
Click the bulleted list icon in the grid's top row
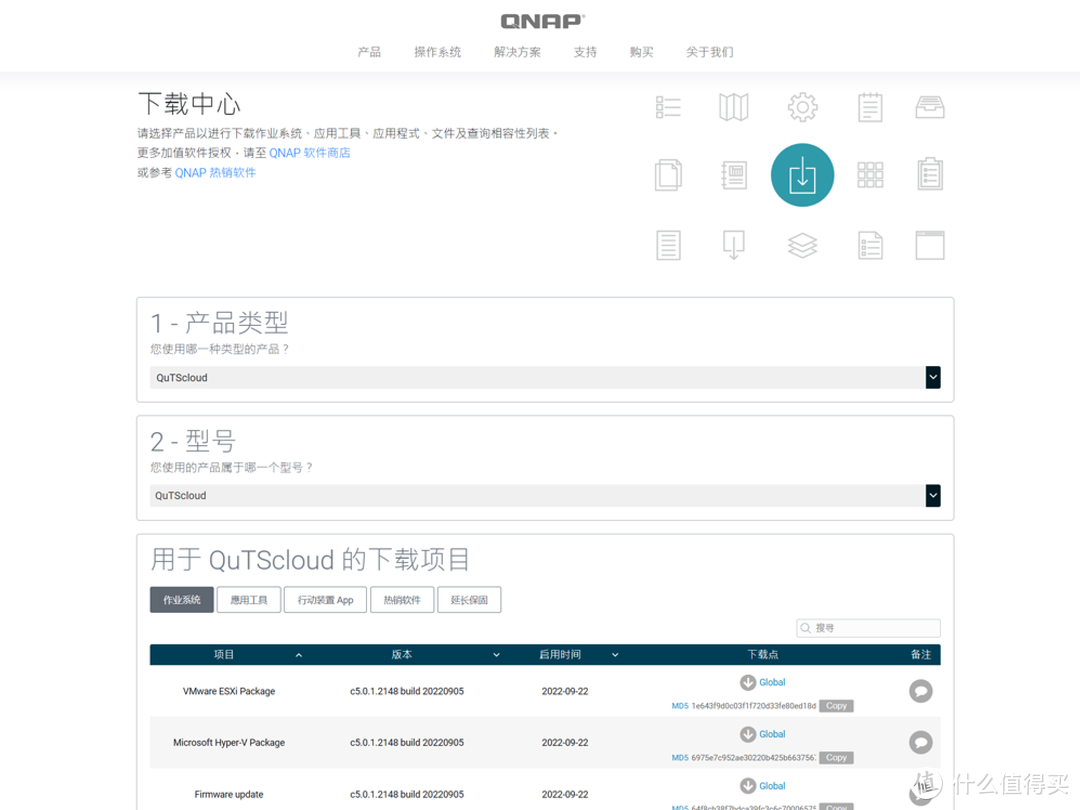pyautogui.click(x=668, y=107)
